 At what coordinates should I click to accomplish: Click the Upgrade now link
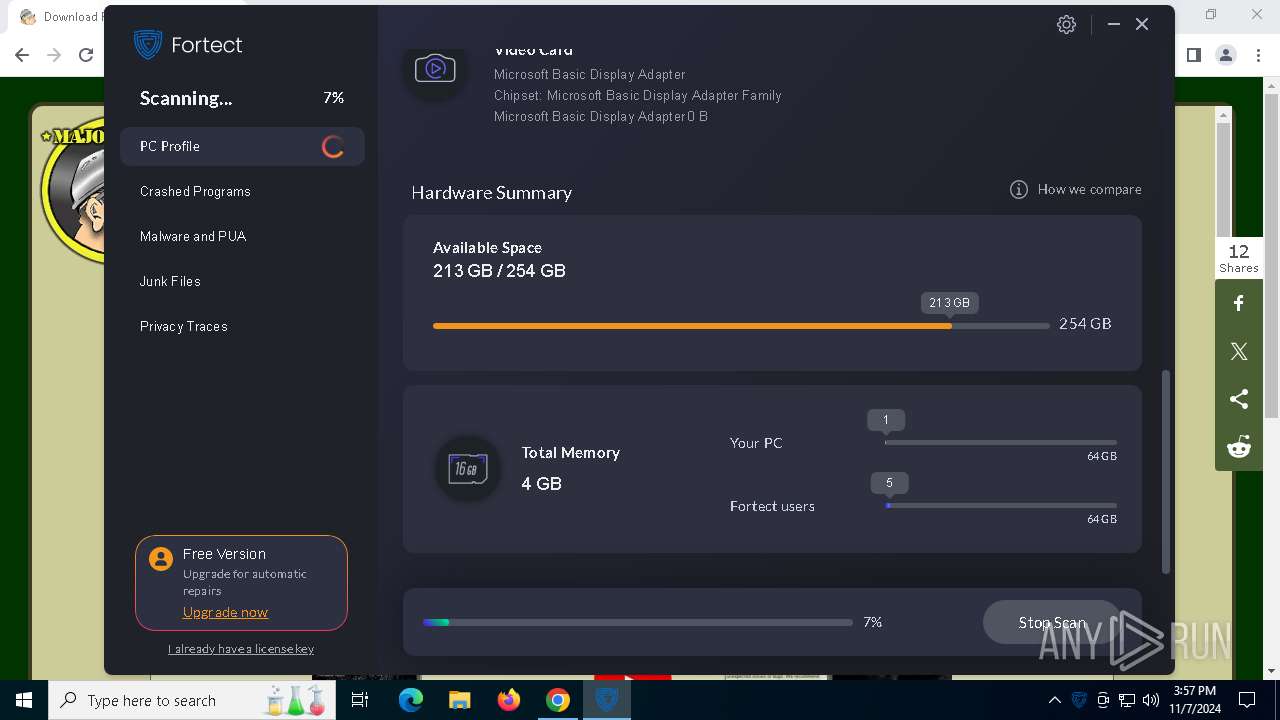[225, 612]
